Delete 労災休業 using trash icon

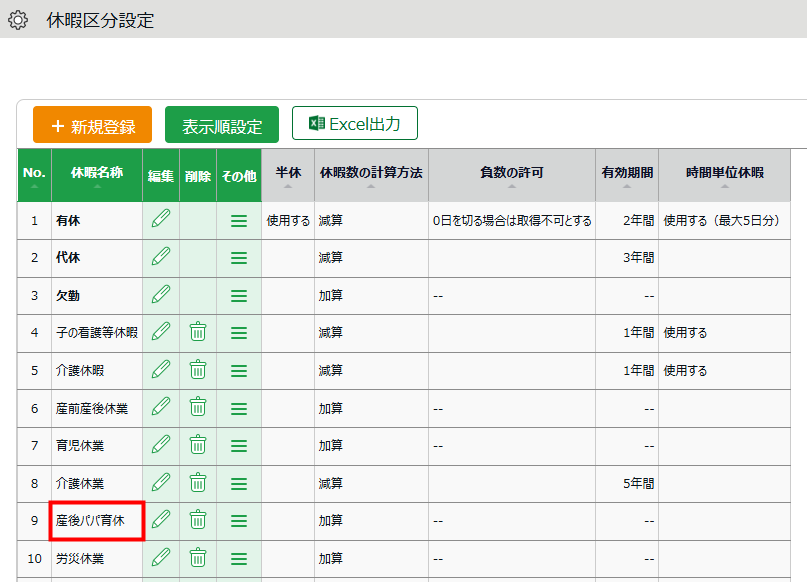click(198, 558)
